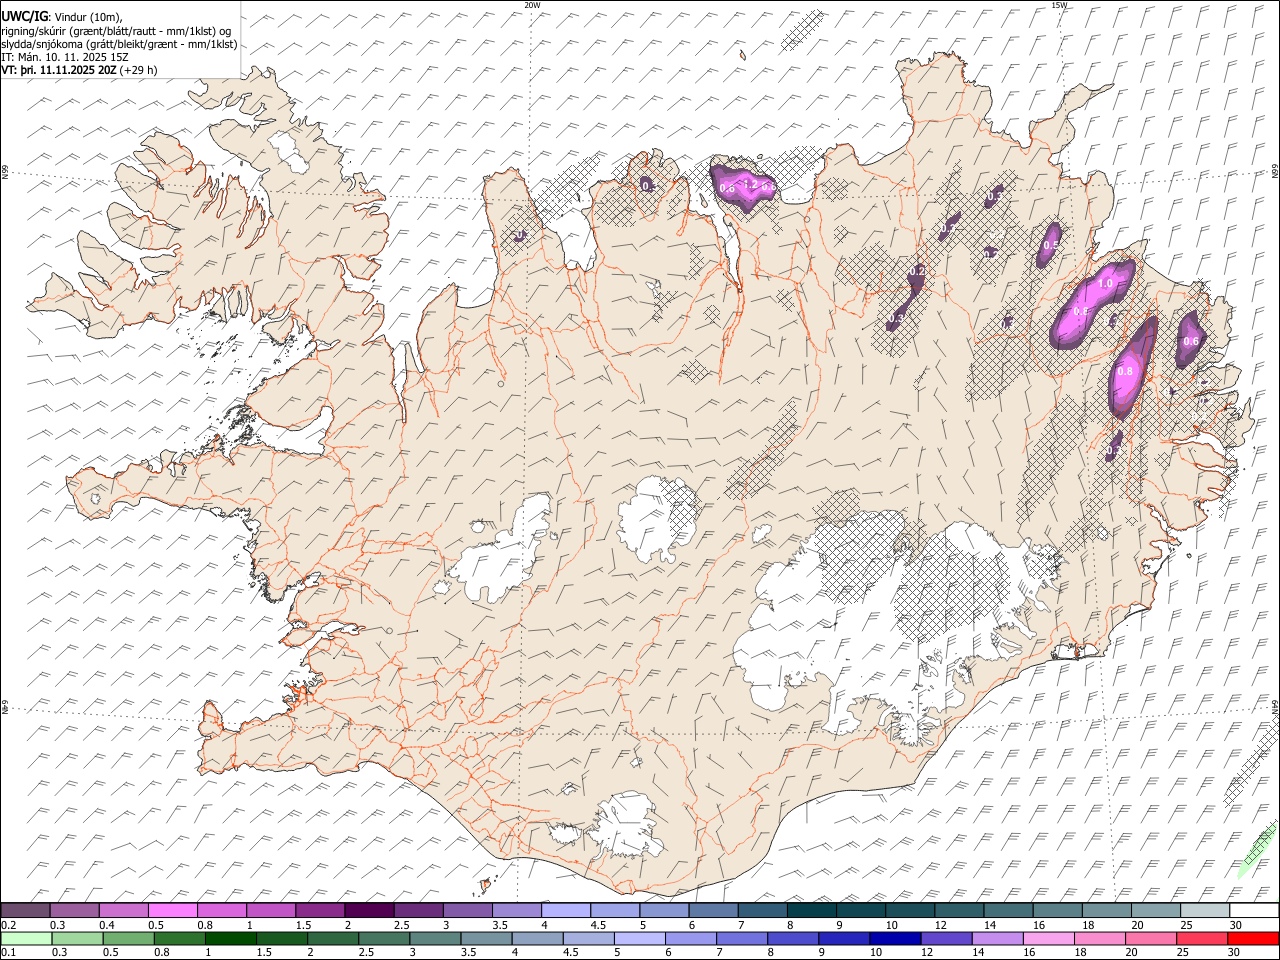Click the bright pink 0.5 swatch in upper legend
The width and height of the screenshot is (1280, 960).
[173, 911]
